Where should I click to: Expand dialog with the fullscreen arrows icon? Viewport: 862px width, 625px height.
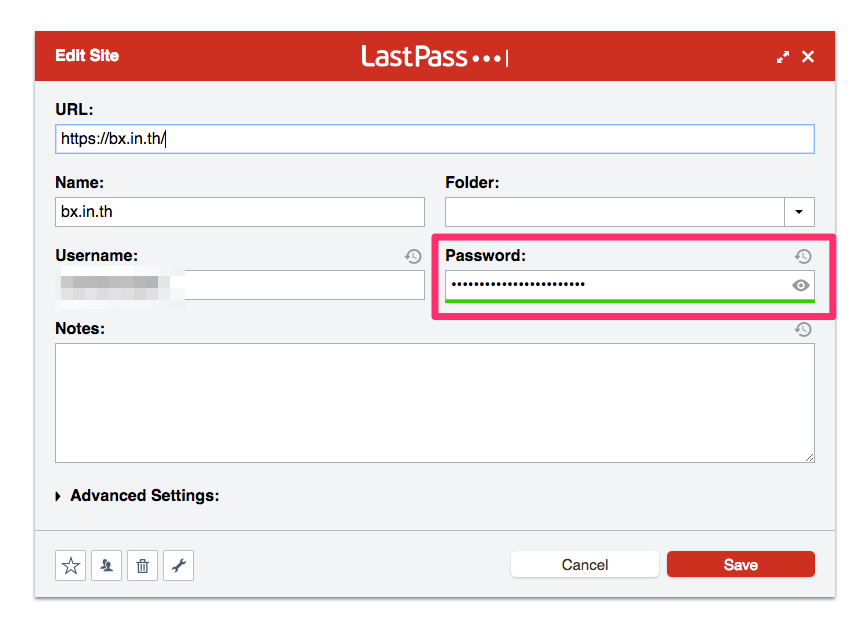783,57
